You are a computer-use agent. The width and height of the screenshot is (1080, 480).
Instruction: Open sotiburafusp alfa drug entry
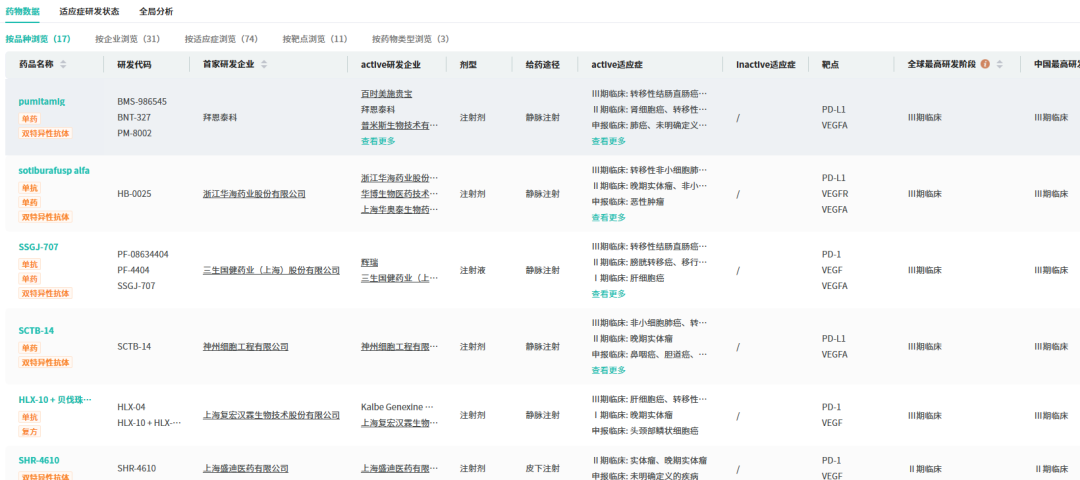click(x=54, y=170)
